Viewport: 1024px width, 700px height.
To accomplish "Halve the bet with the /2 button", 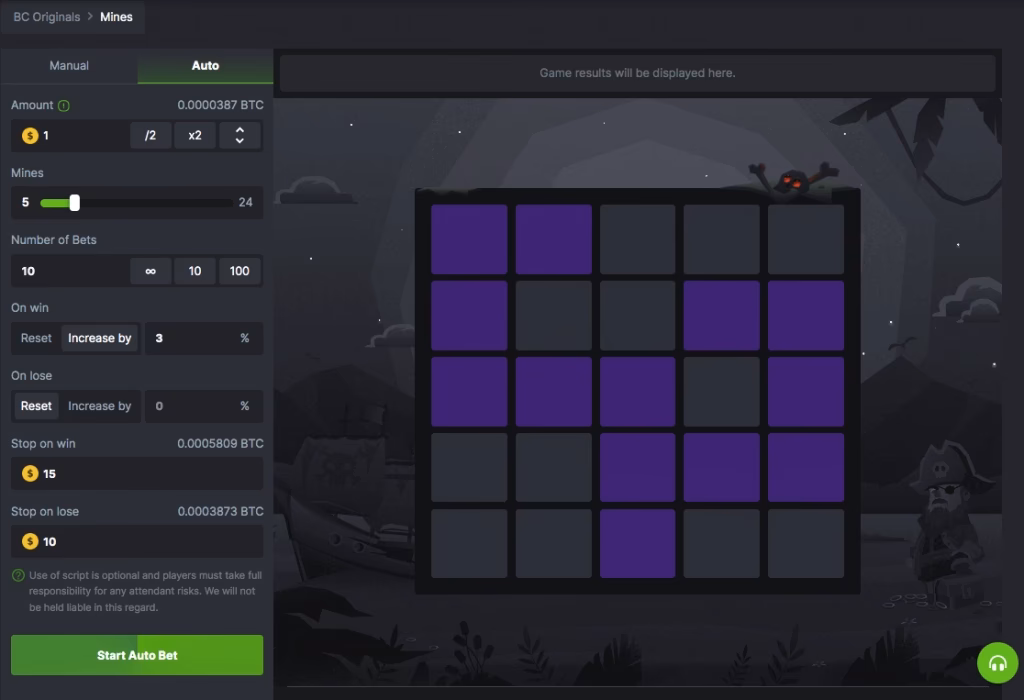I will click(x=150, y=135).
